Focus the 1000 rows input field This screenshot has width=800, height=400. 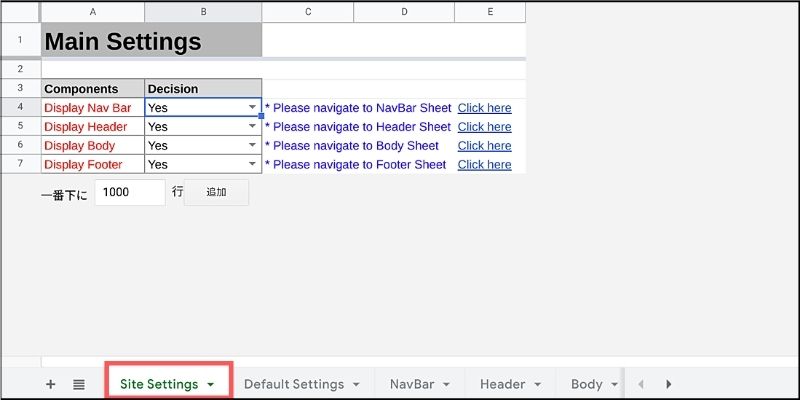pos(130,192)
